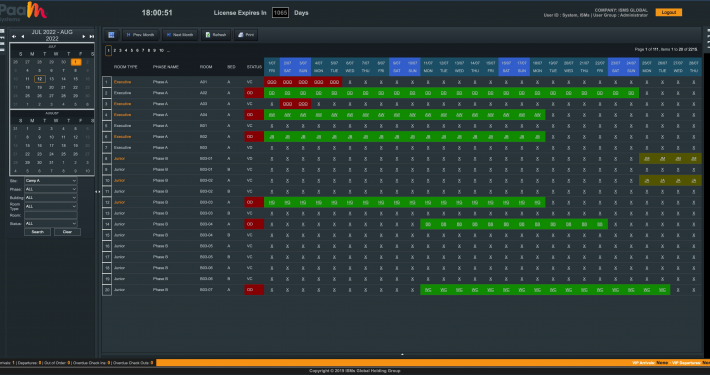Click the Clear filters button
The image size is (710, 375).
click(x=67, y=232)
